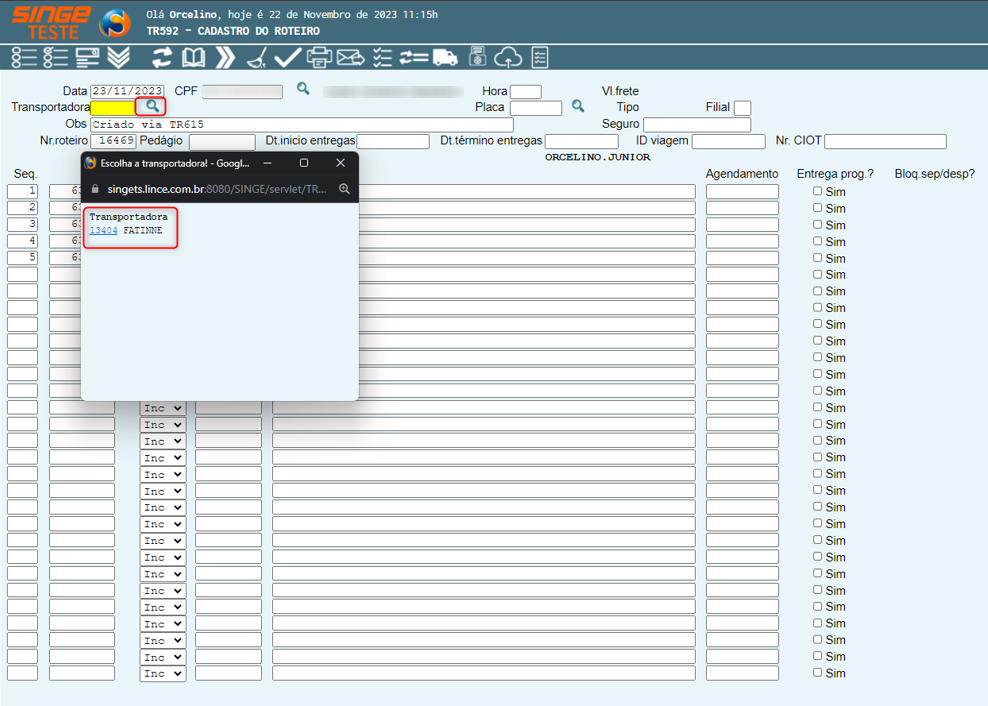Click the double right-chevron icon

point(225,57)
